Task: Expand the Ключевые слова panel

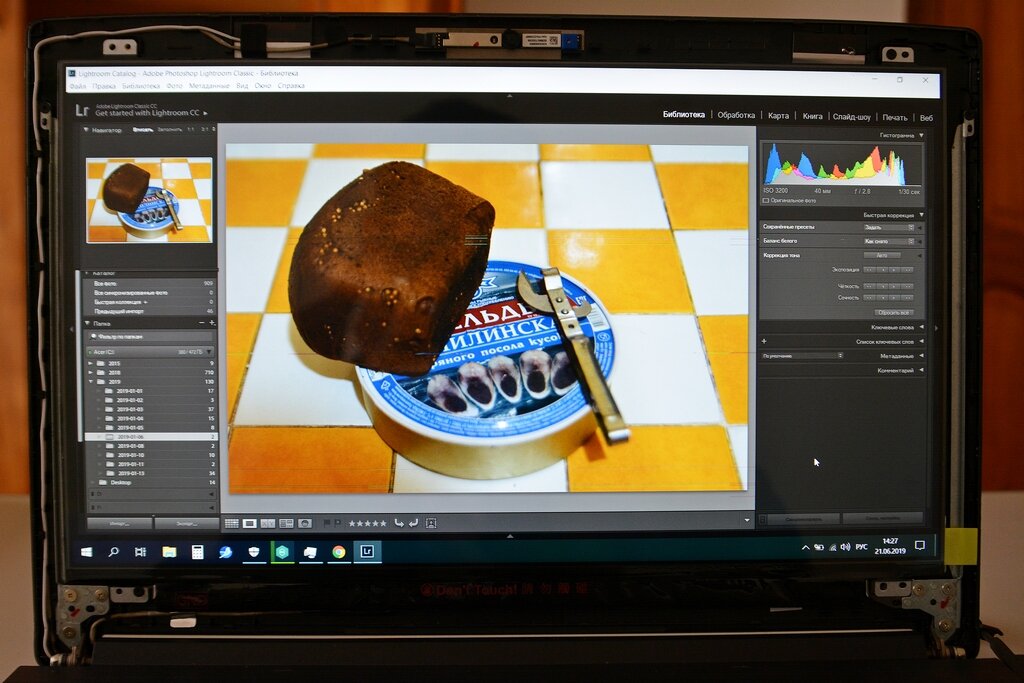Action: tap(921, 327)
